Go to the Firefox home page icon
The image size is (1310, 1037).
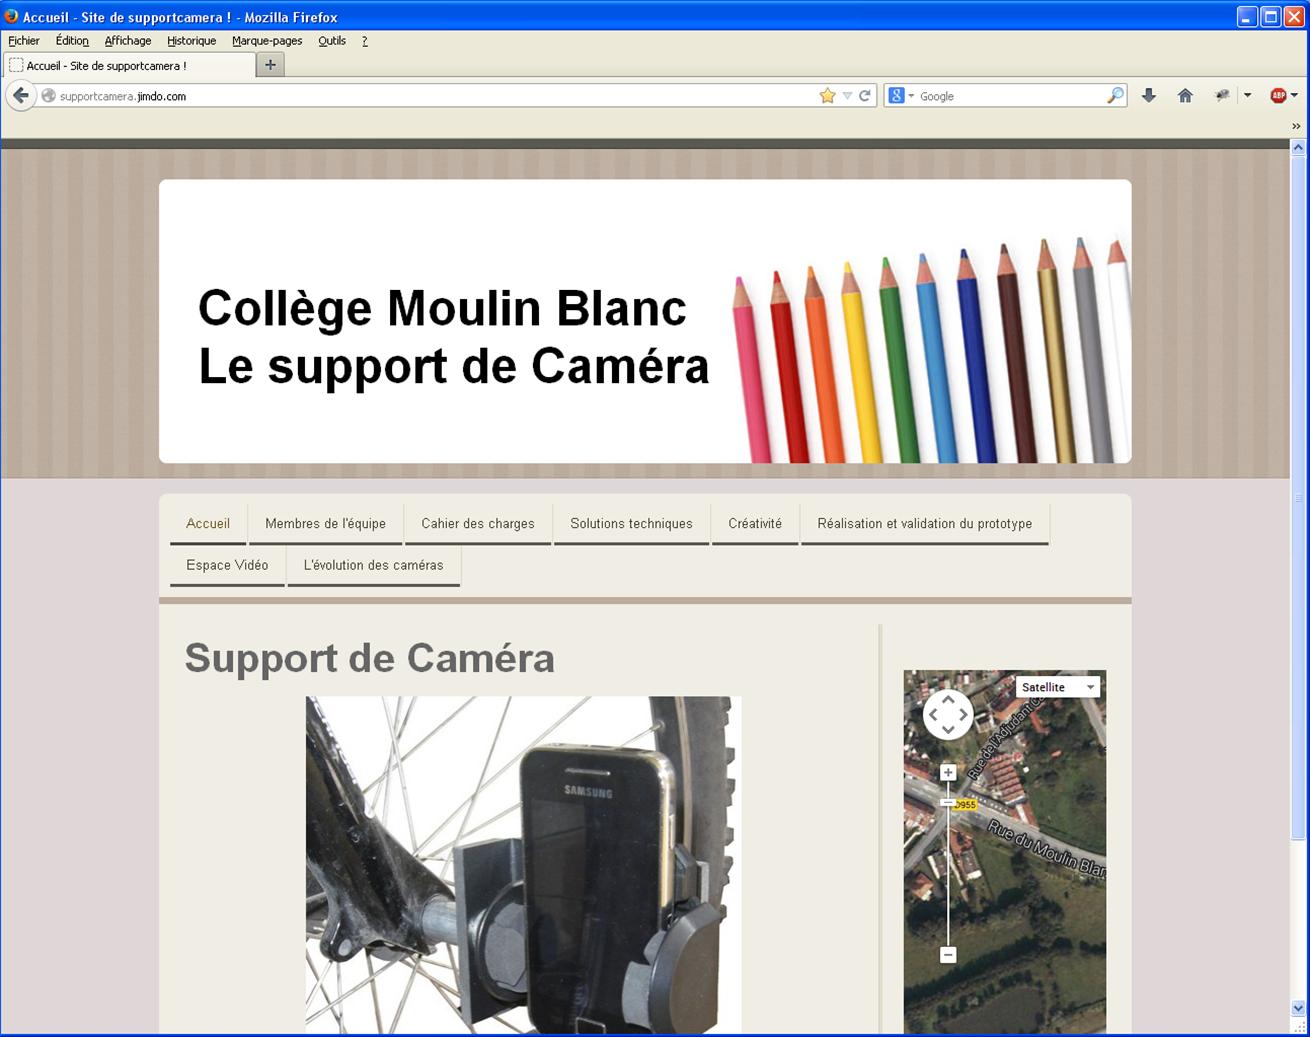pyautogui.click(x=1185, y=96)
